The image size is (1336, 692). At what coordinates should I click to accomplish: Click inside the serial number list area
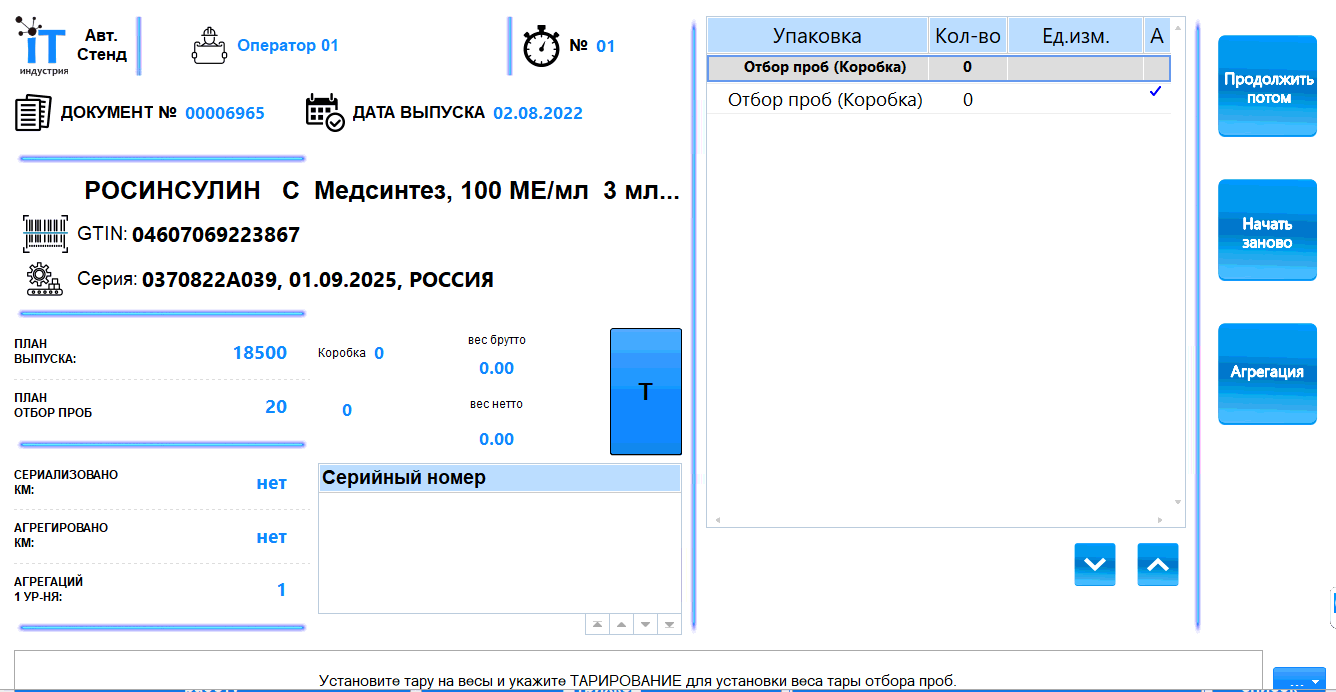(499, 552)
